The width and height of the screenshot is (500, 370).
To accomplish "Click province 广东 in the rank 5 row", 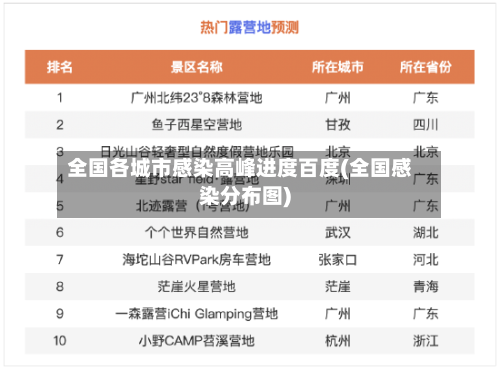I will (x=426, y=206).
